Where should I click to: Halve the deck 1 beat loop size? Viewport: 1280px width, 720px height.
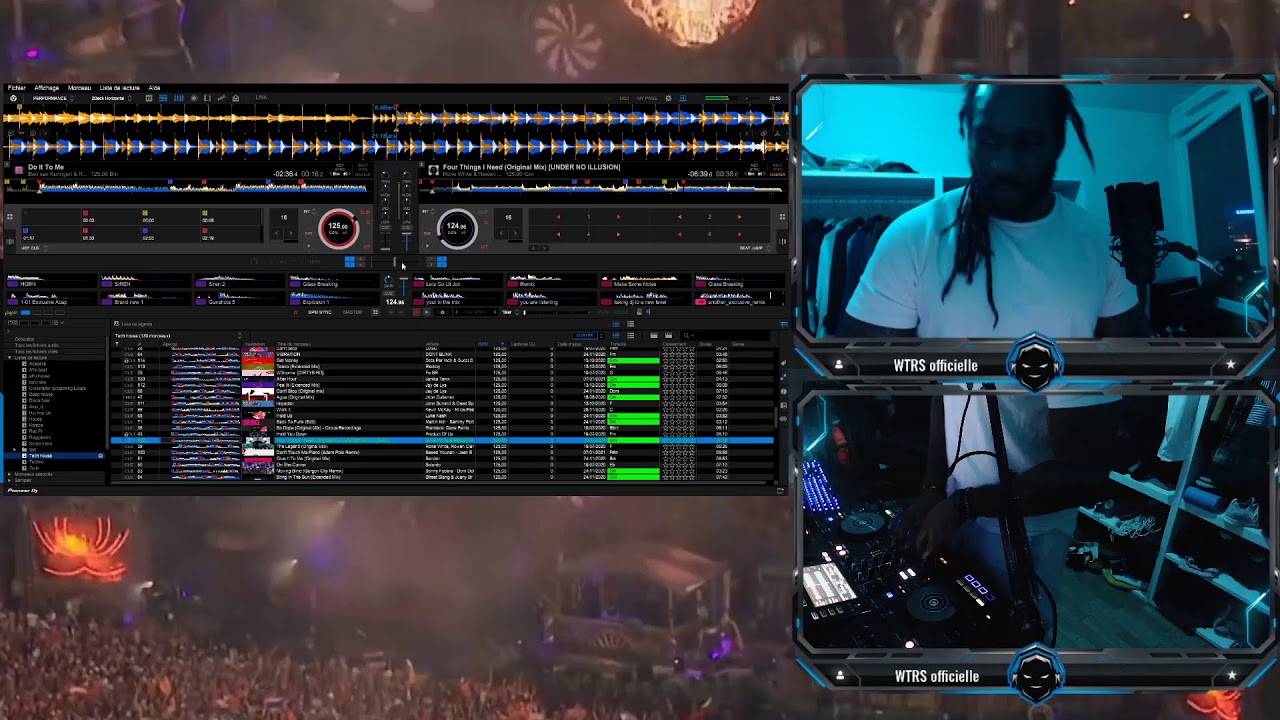click(277, 233)
